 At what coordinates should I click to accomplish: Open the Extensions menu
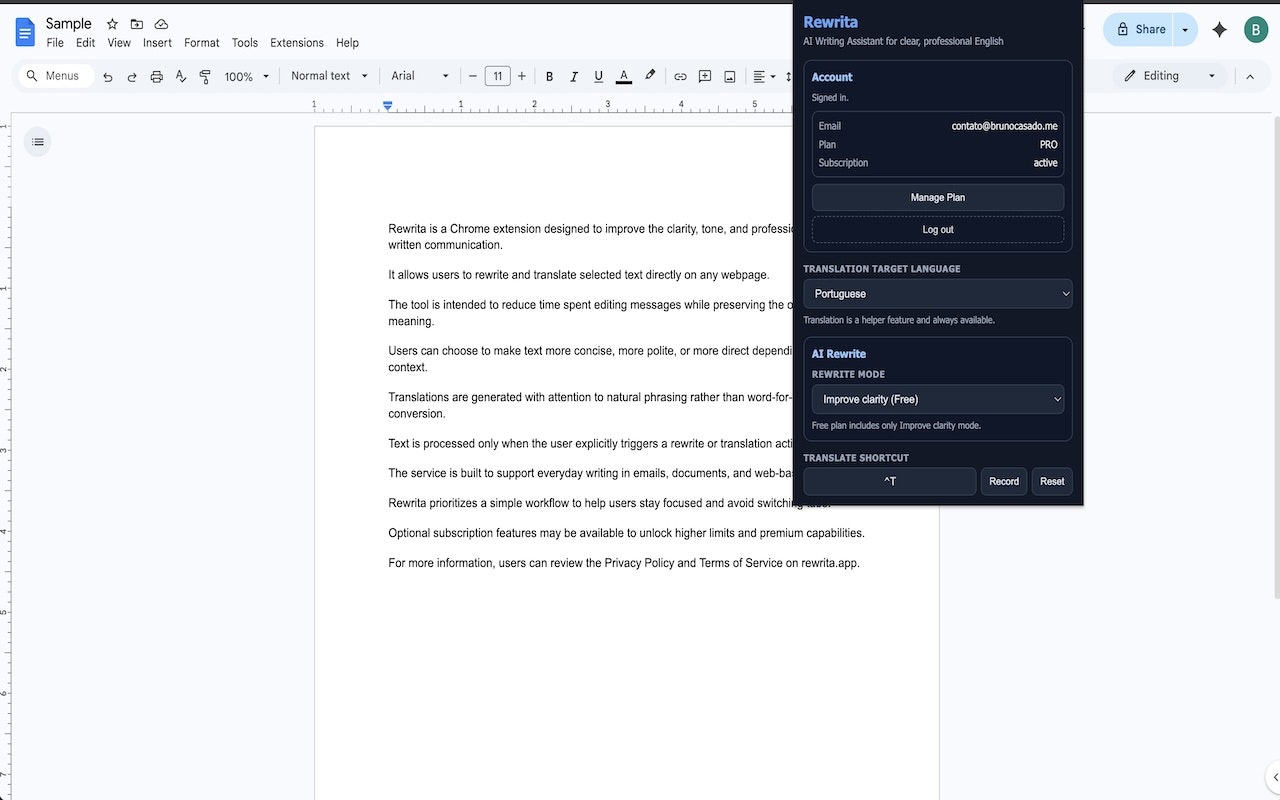pos(296,43)
